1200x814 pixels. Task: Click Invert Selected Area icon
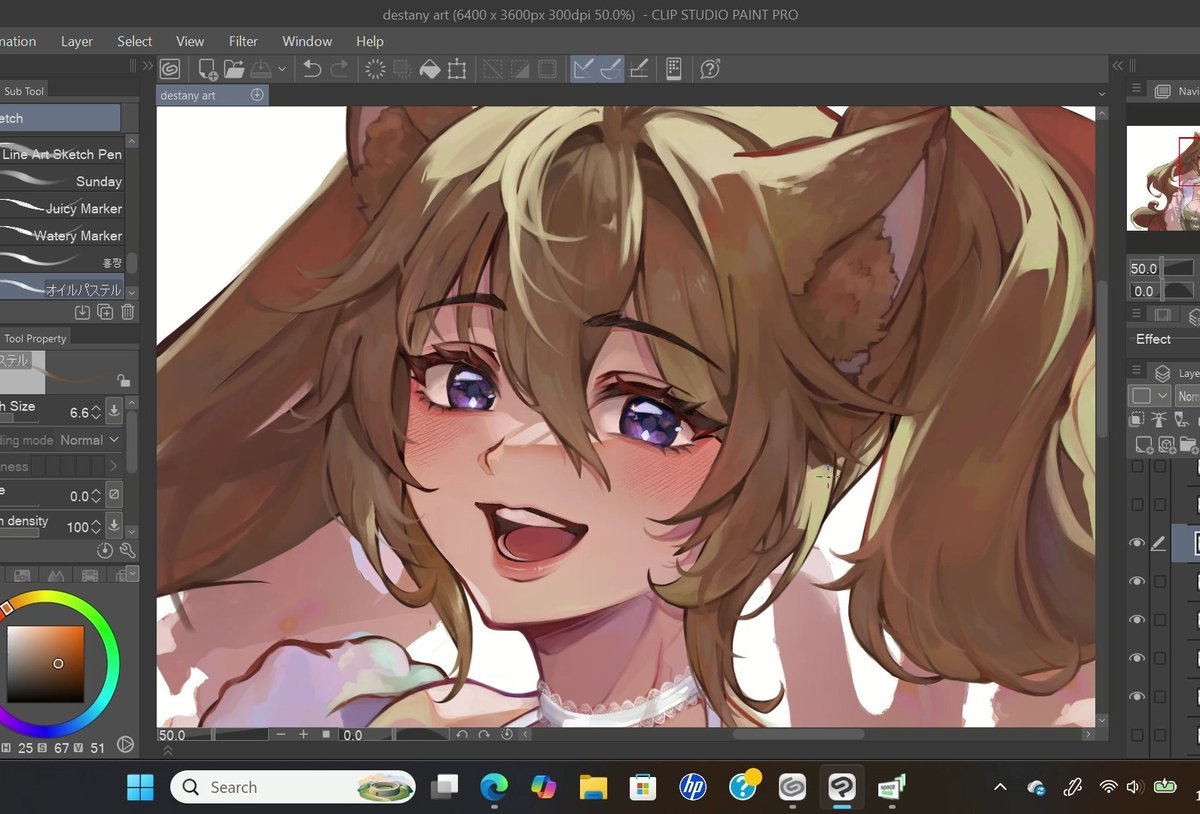[520, 69]
